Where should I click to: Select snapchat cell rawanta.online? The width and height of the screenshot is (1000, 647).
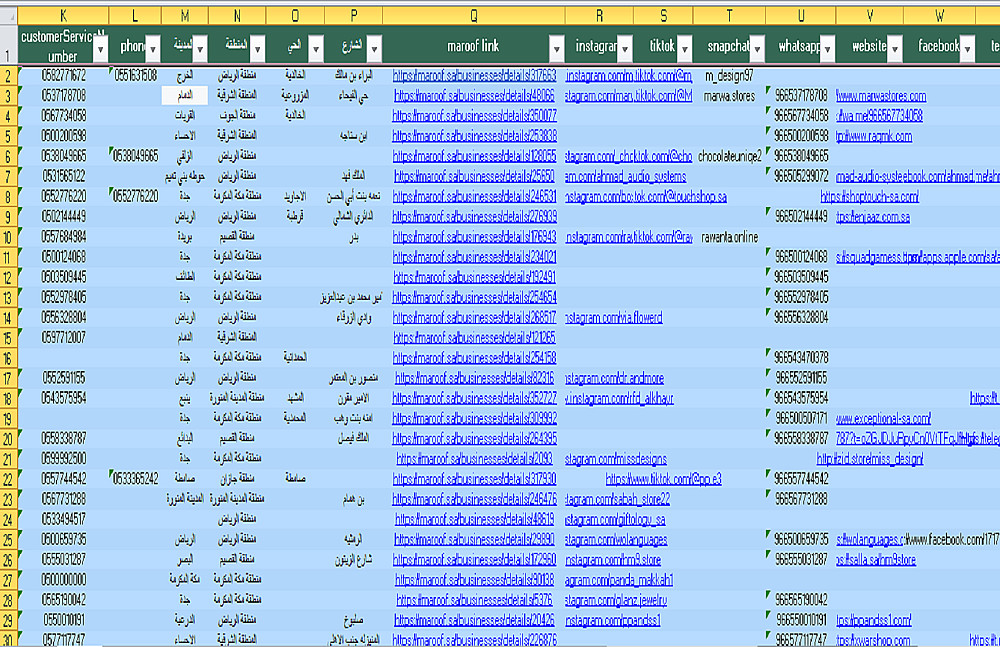[x=730, y=237]
